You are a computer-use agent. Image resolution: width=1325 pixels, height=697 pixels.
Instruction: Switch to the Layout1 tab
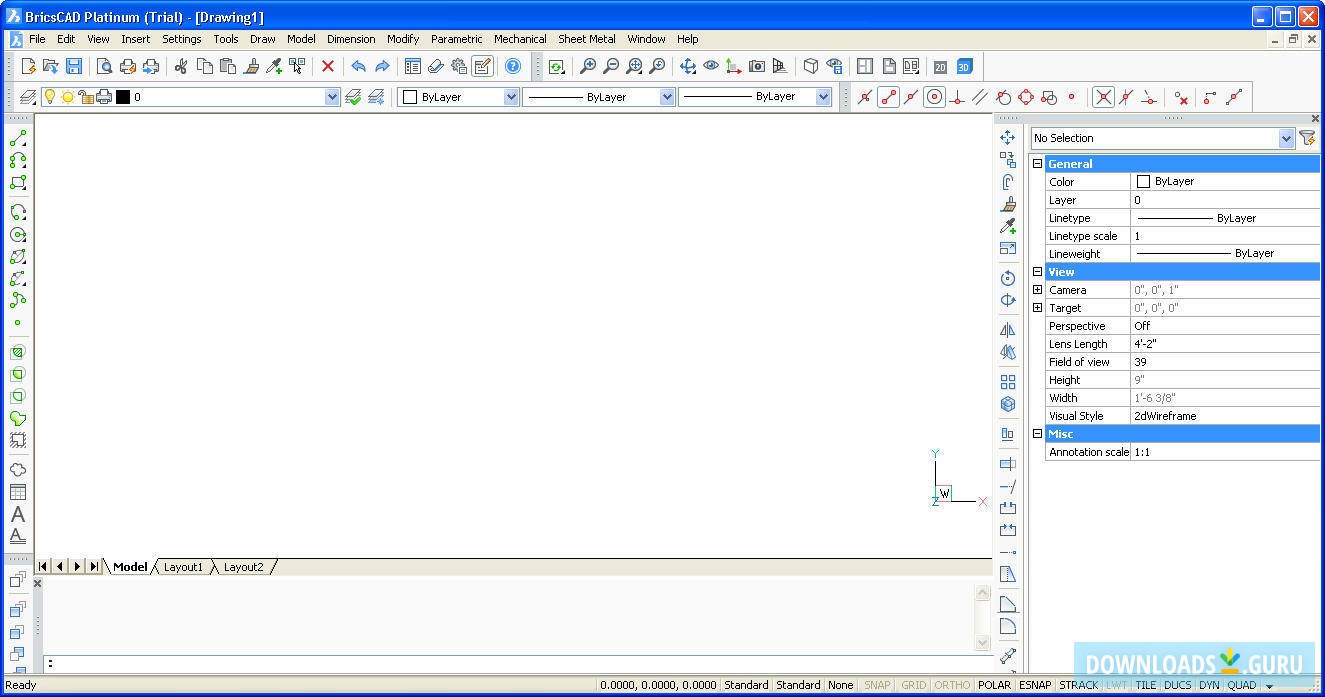point(183,567)
